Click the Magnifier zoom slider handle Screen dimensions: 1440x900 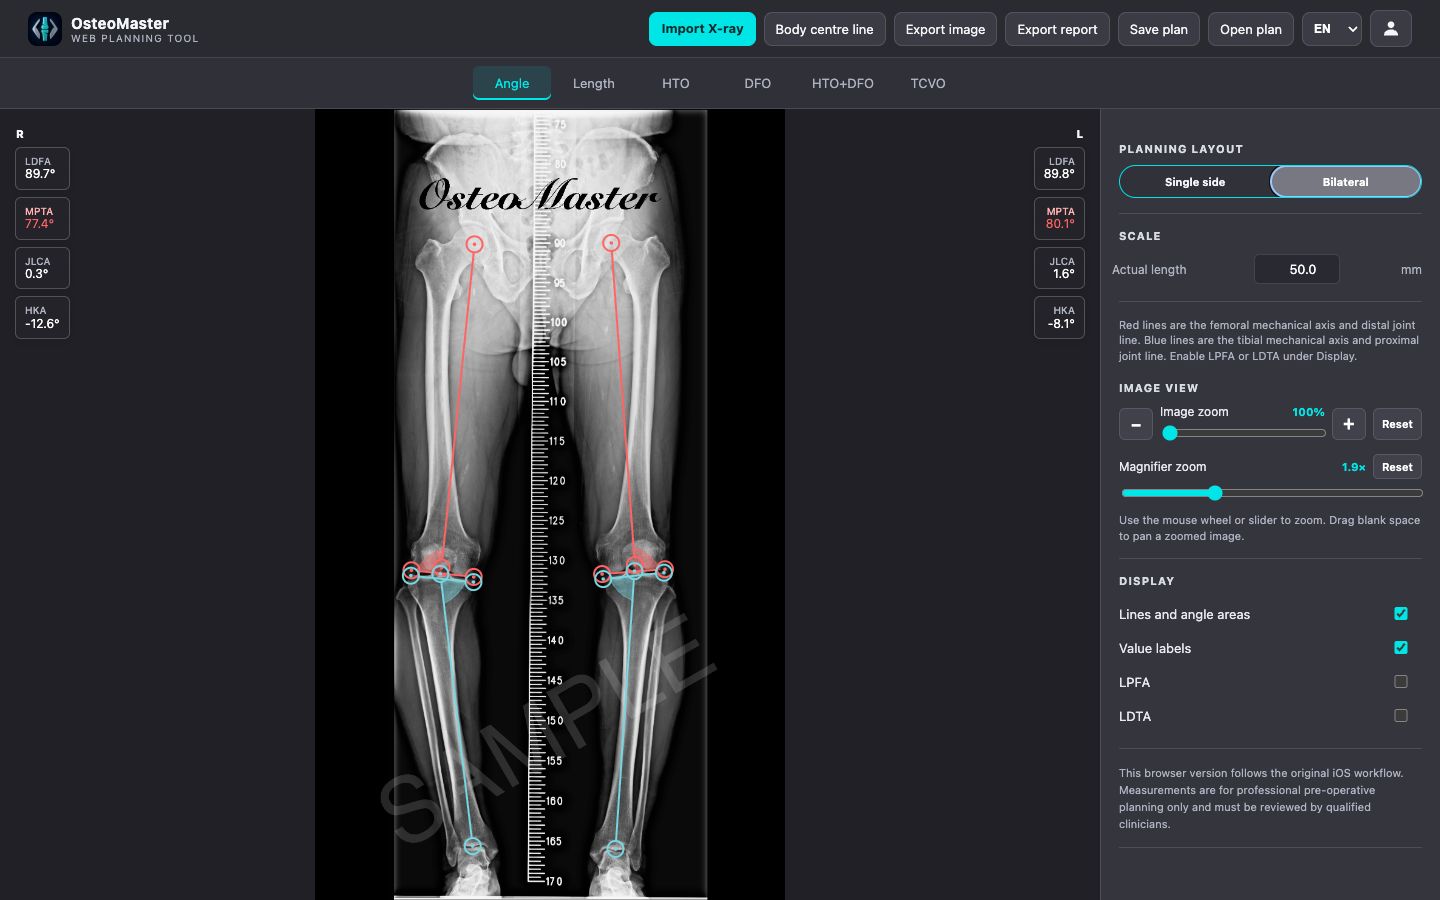click(1215, 493)
